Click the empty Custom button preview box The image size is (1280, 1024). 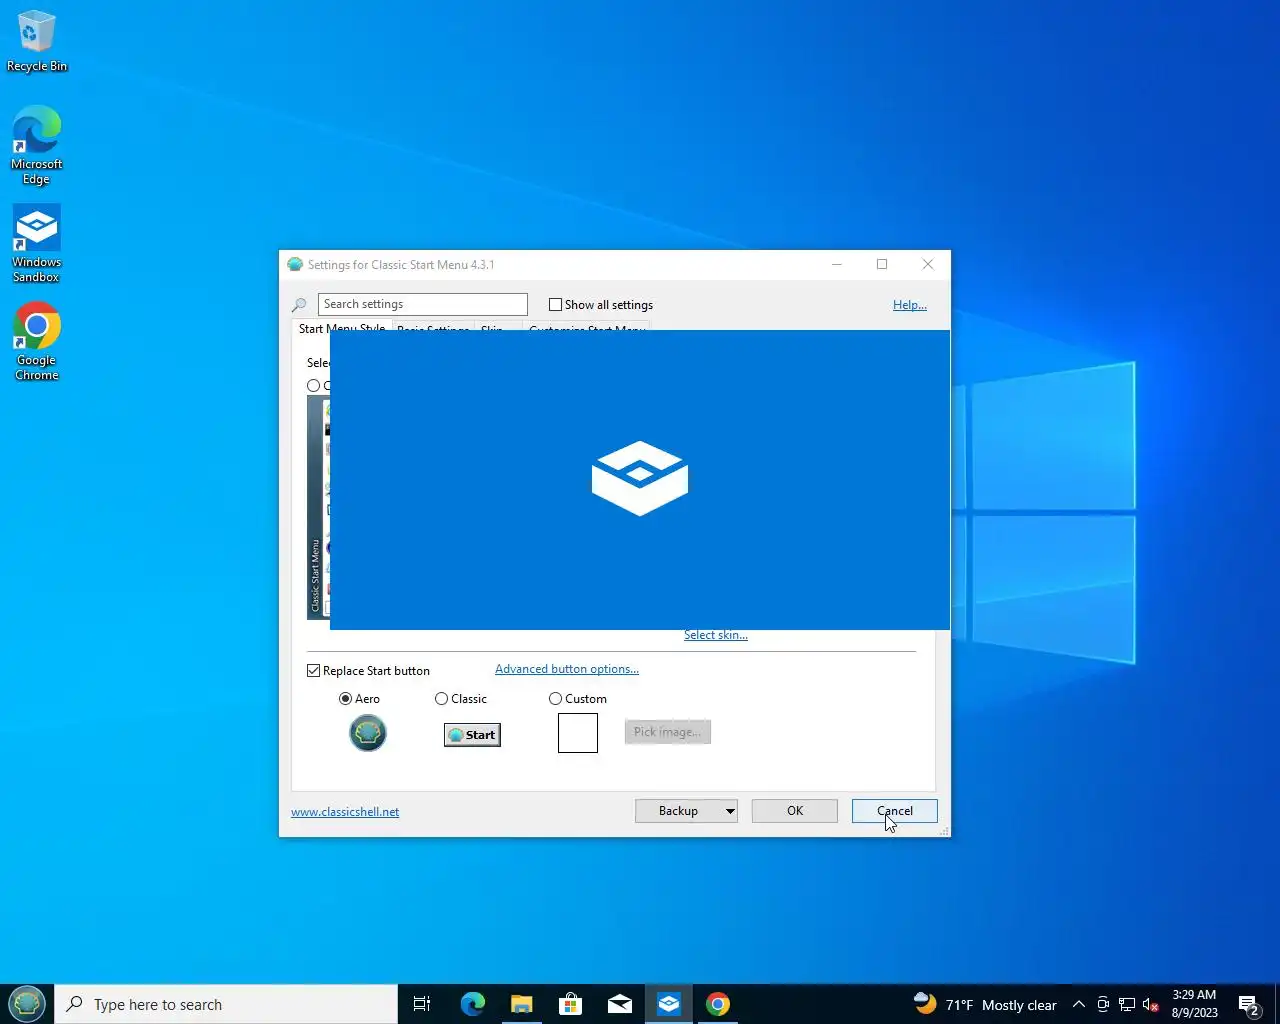[578, 733]
